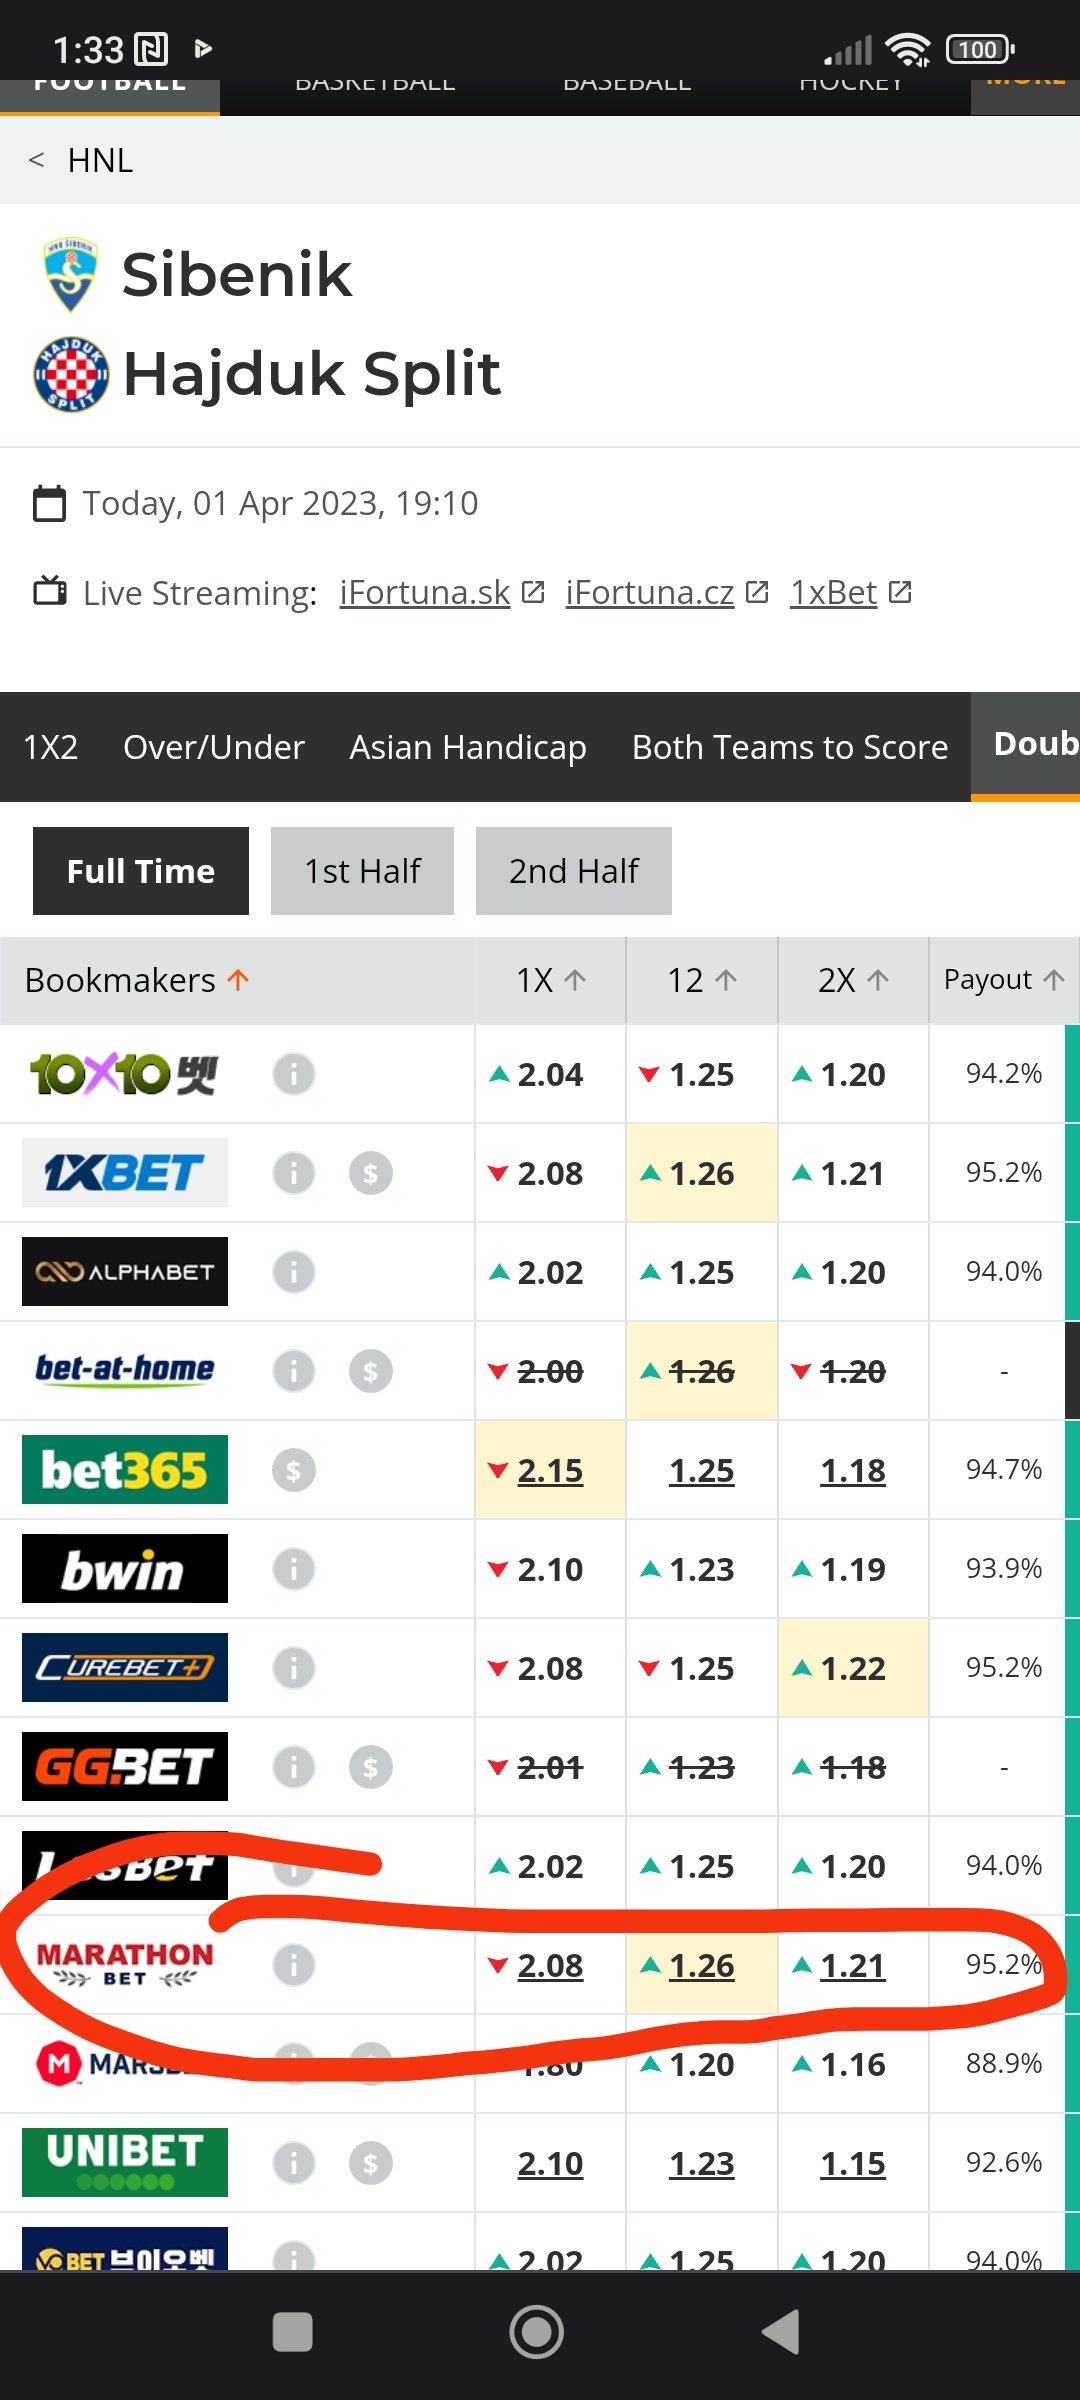Screen dimensions: 1080x2400
Task: Tap the dollar icon next to GGBET
Action: [x=370, y=1767]
